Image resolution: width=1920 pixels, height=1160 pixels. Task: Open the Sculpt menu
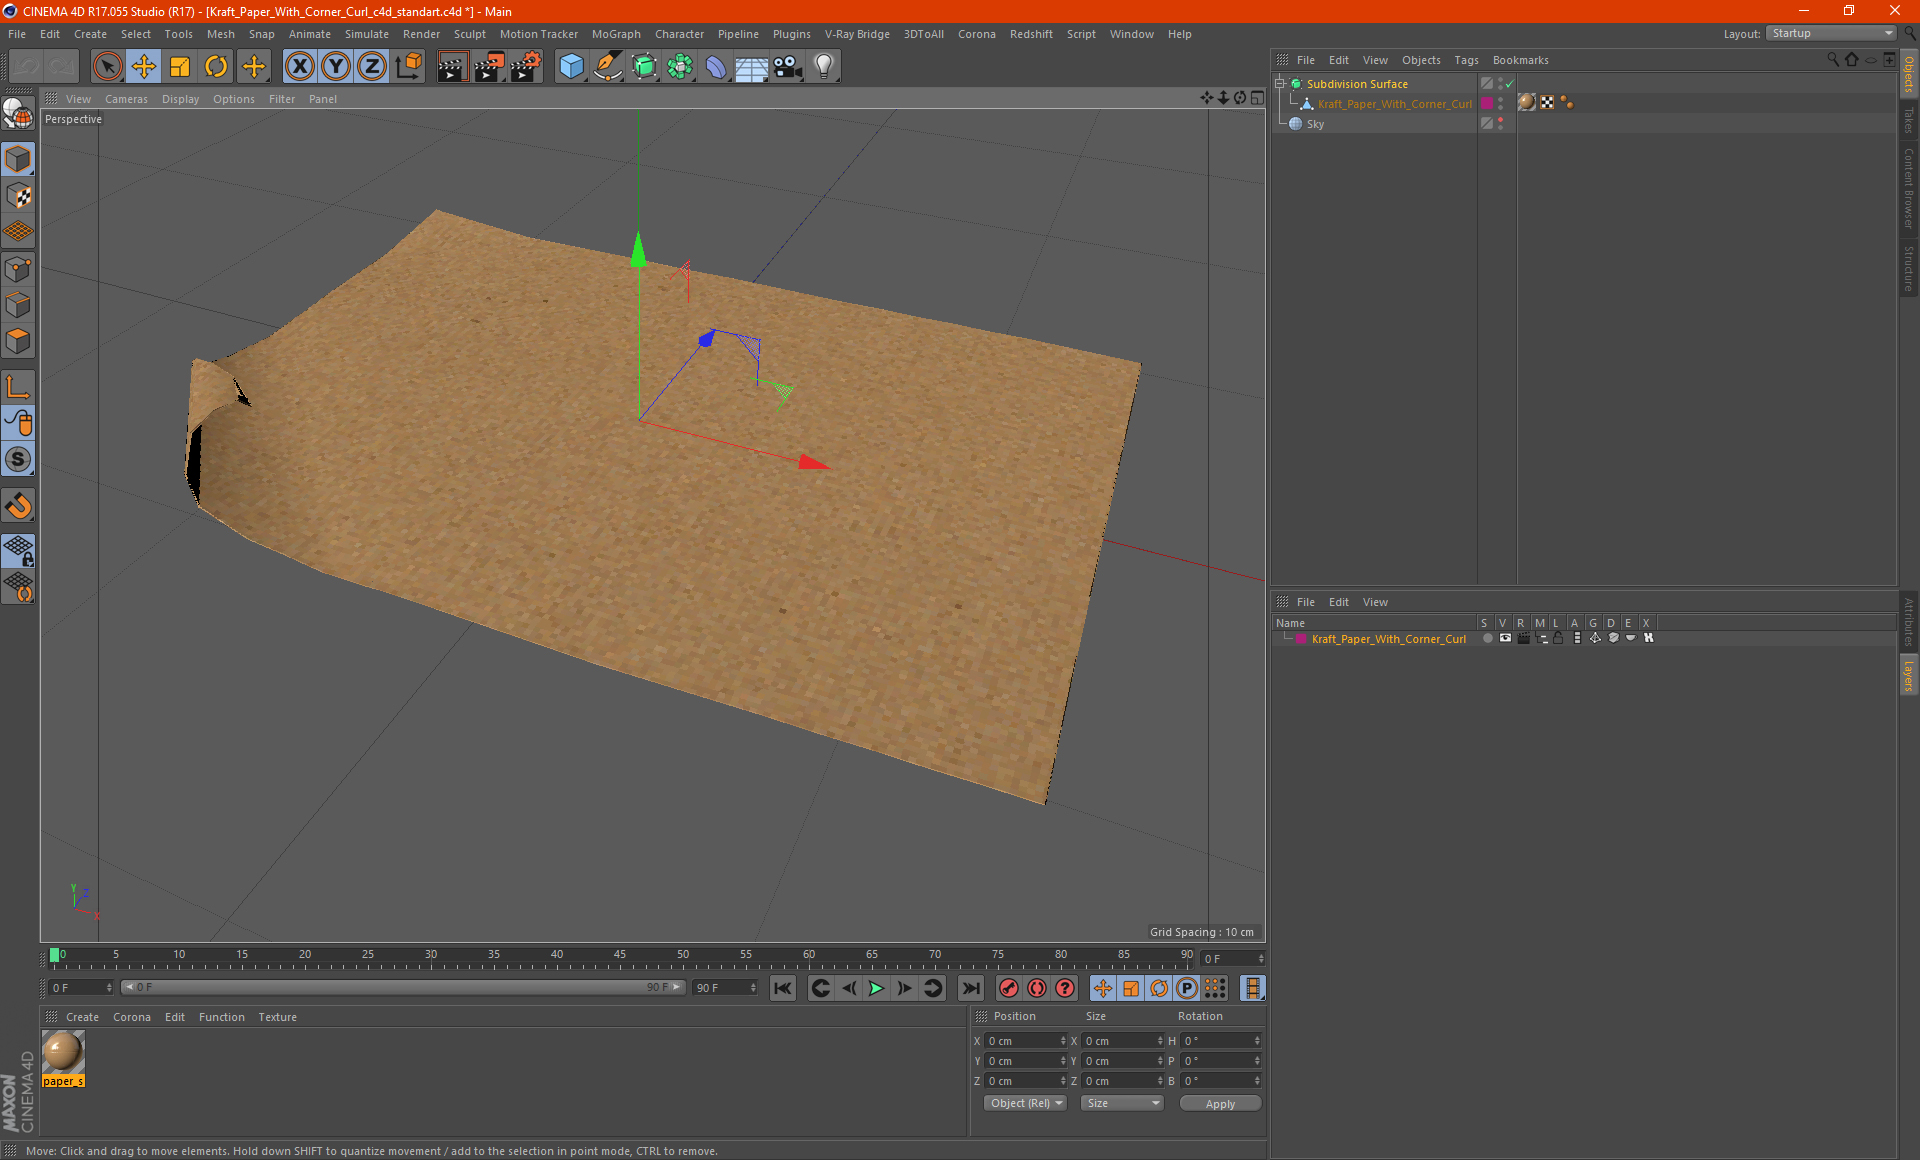click(x=469, y=34)
